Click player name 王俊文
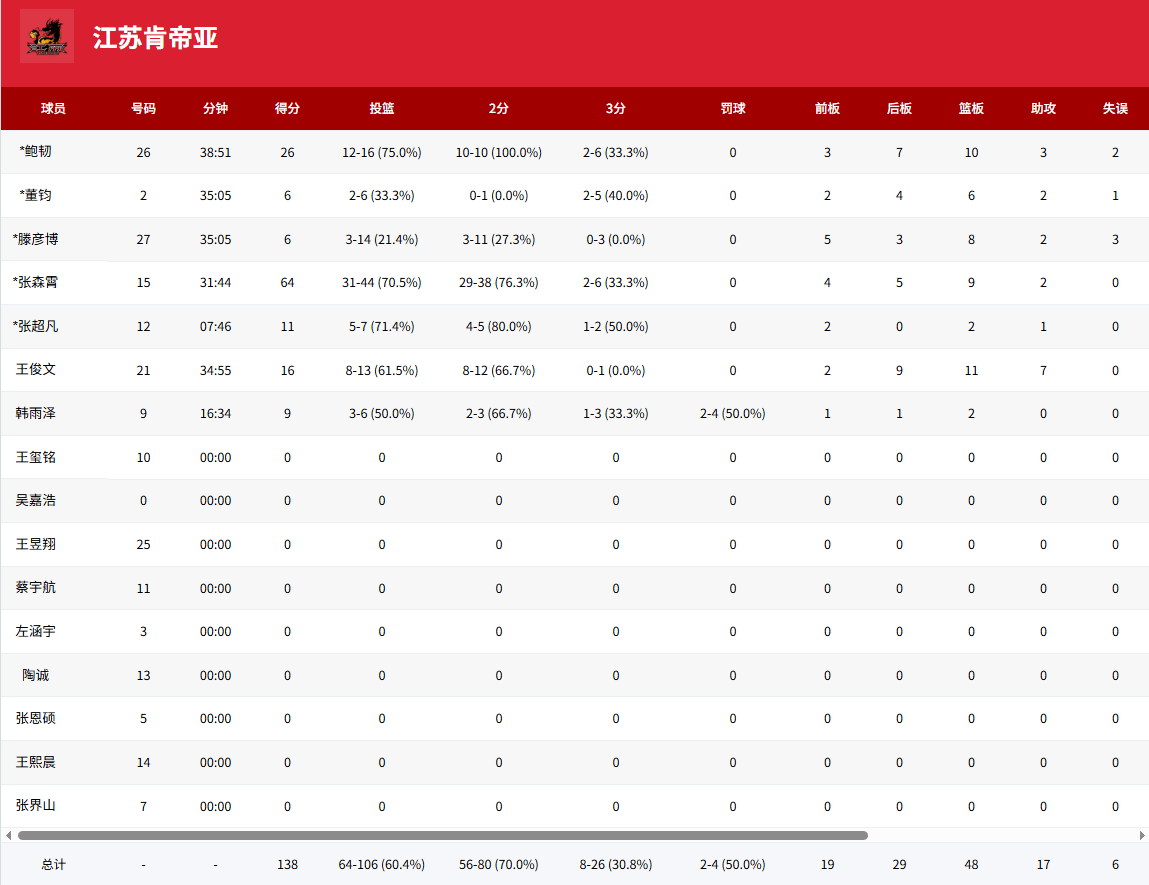 [x=36, y=370]
